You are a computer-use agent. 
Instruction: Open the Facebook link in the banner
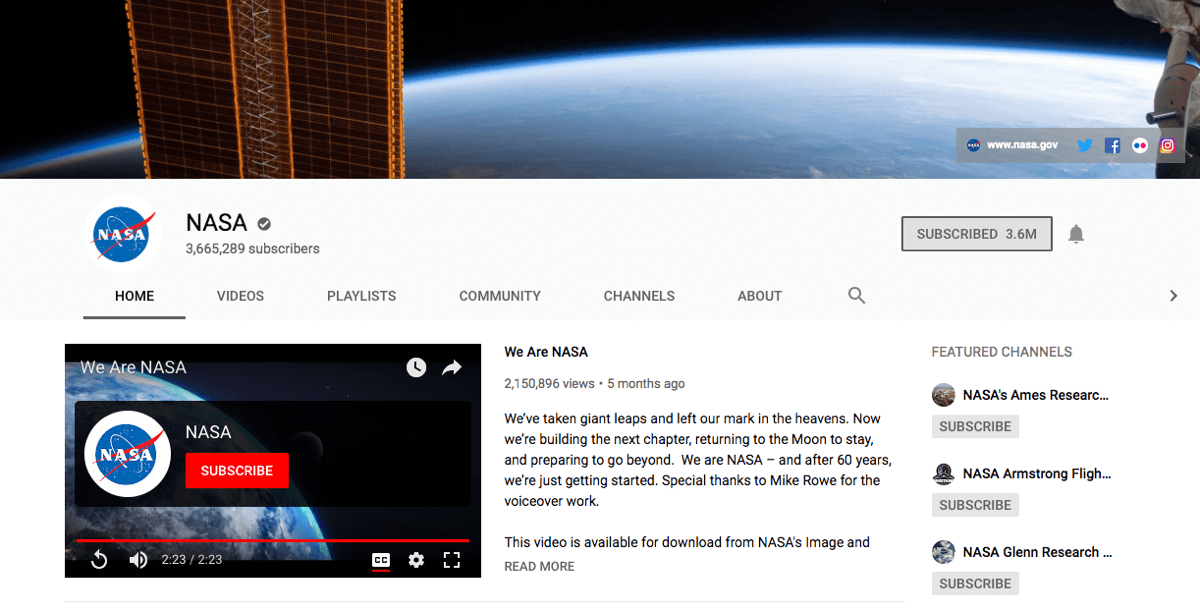coord(1112,145)
